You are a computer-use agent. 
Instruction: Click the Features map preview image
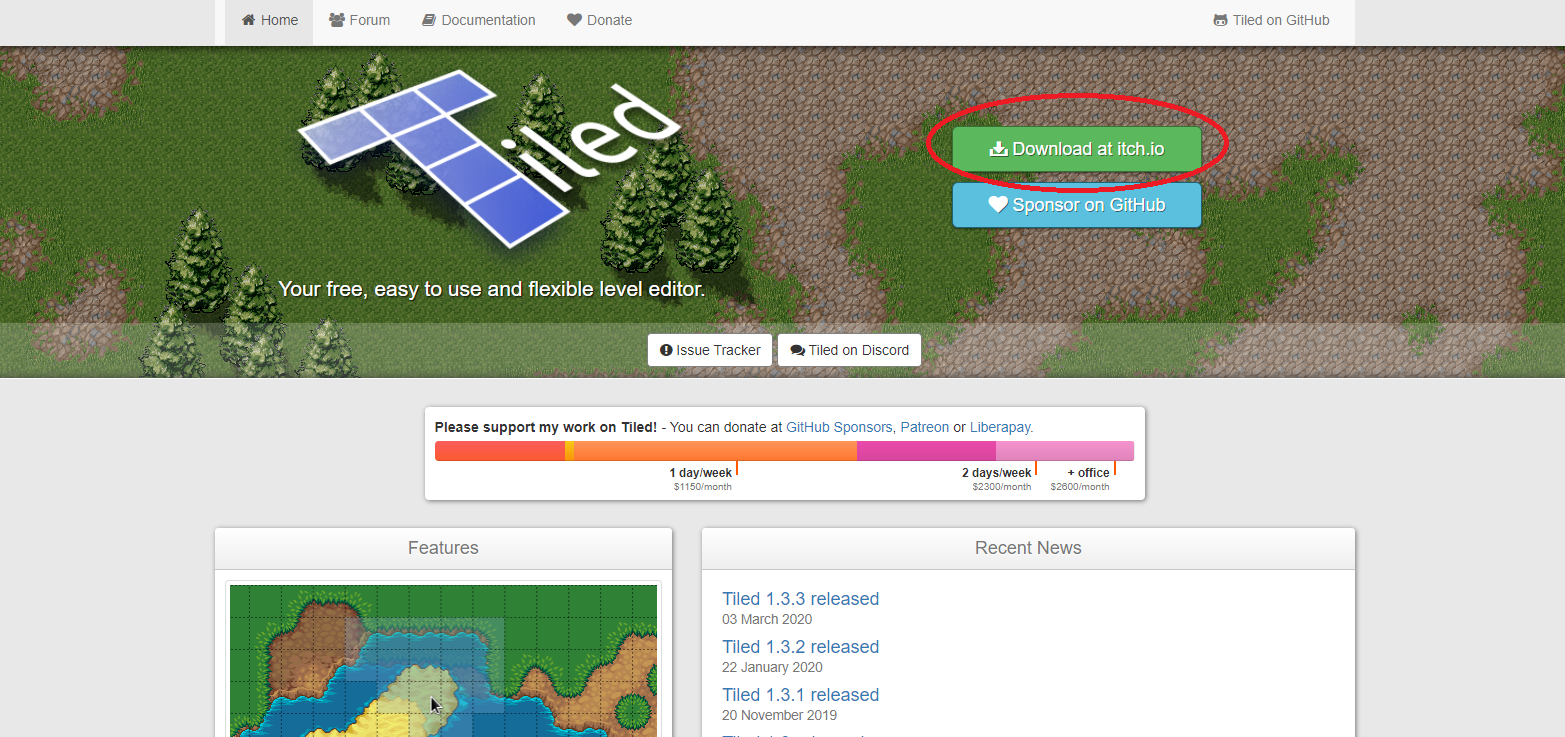click(443, 660)
